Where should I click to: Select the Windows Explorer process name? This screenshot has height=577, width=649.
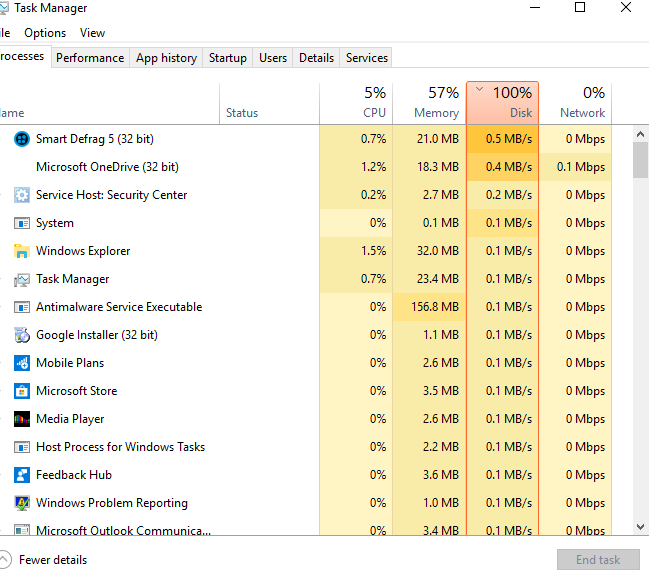click(x=83, y=251)
